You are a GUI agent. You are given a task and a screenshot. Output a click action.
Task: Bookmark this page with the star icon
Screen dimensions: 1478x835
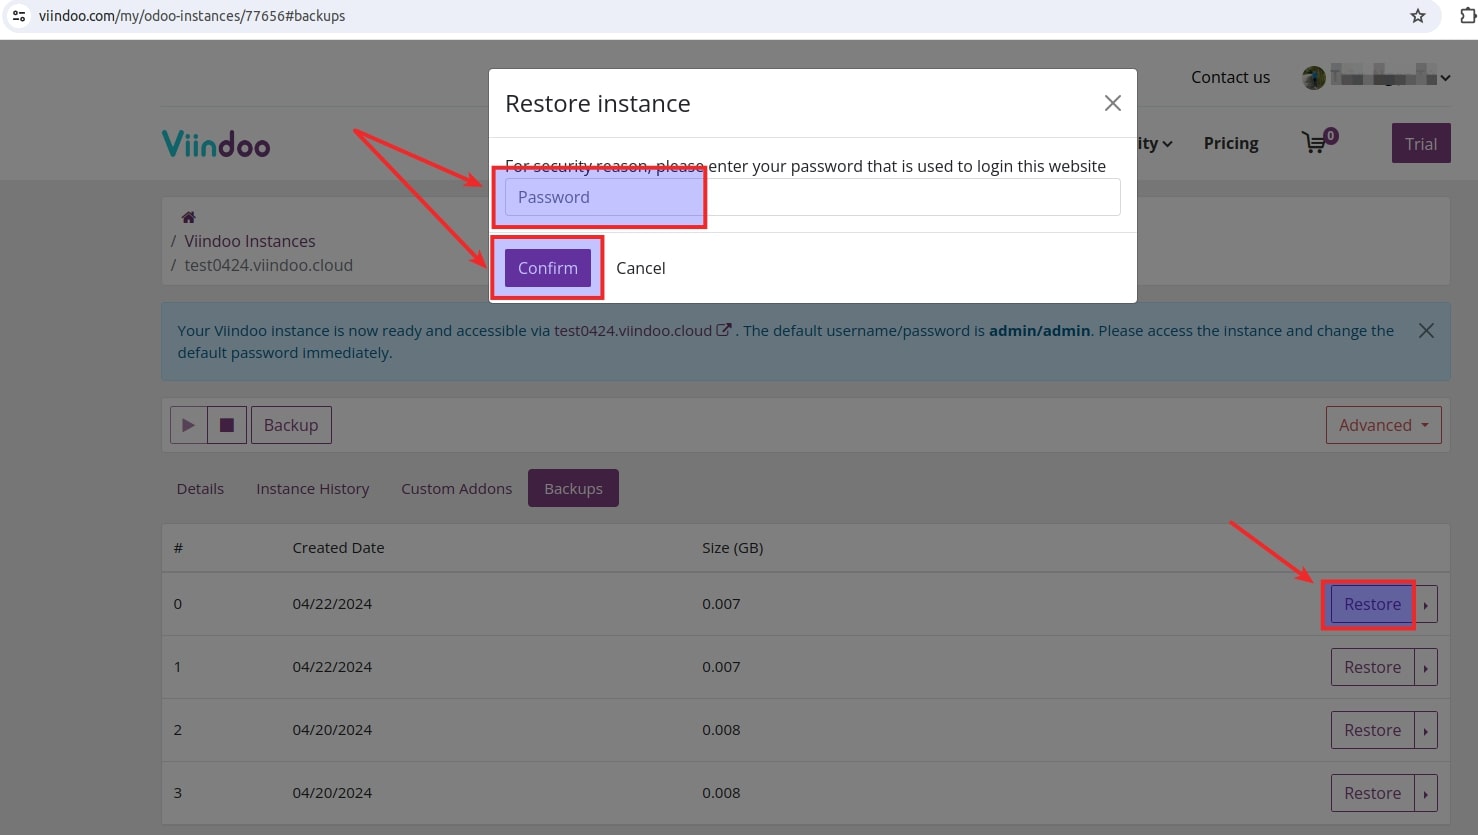point(1418,16)
